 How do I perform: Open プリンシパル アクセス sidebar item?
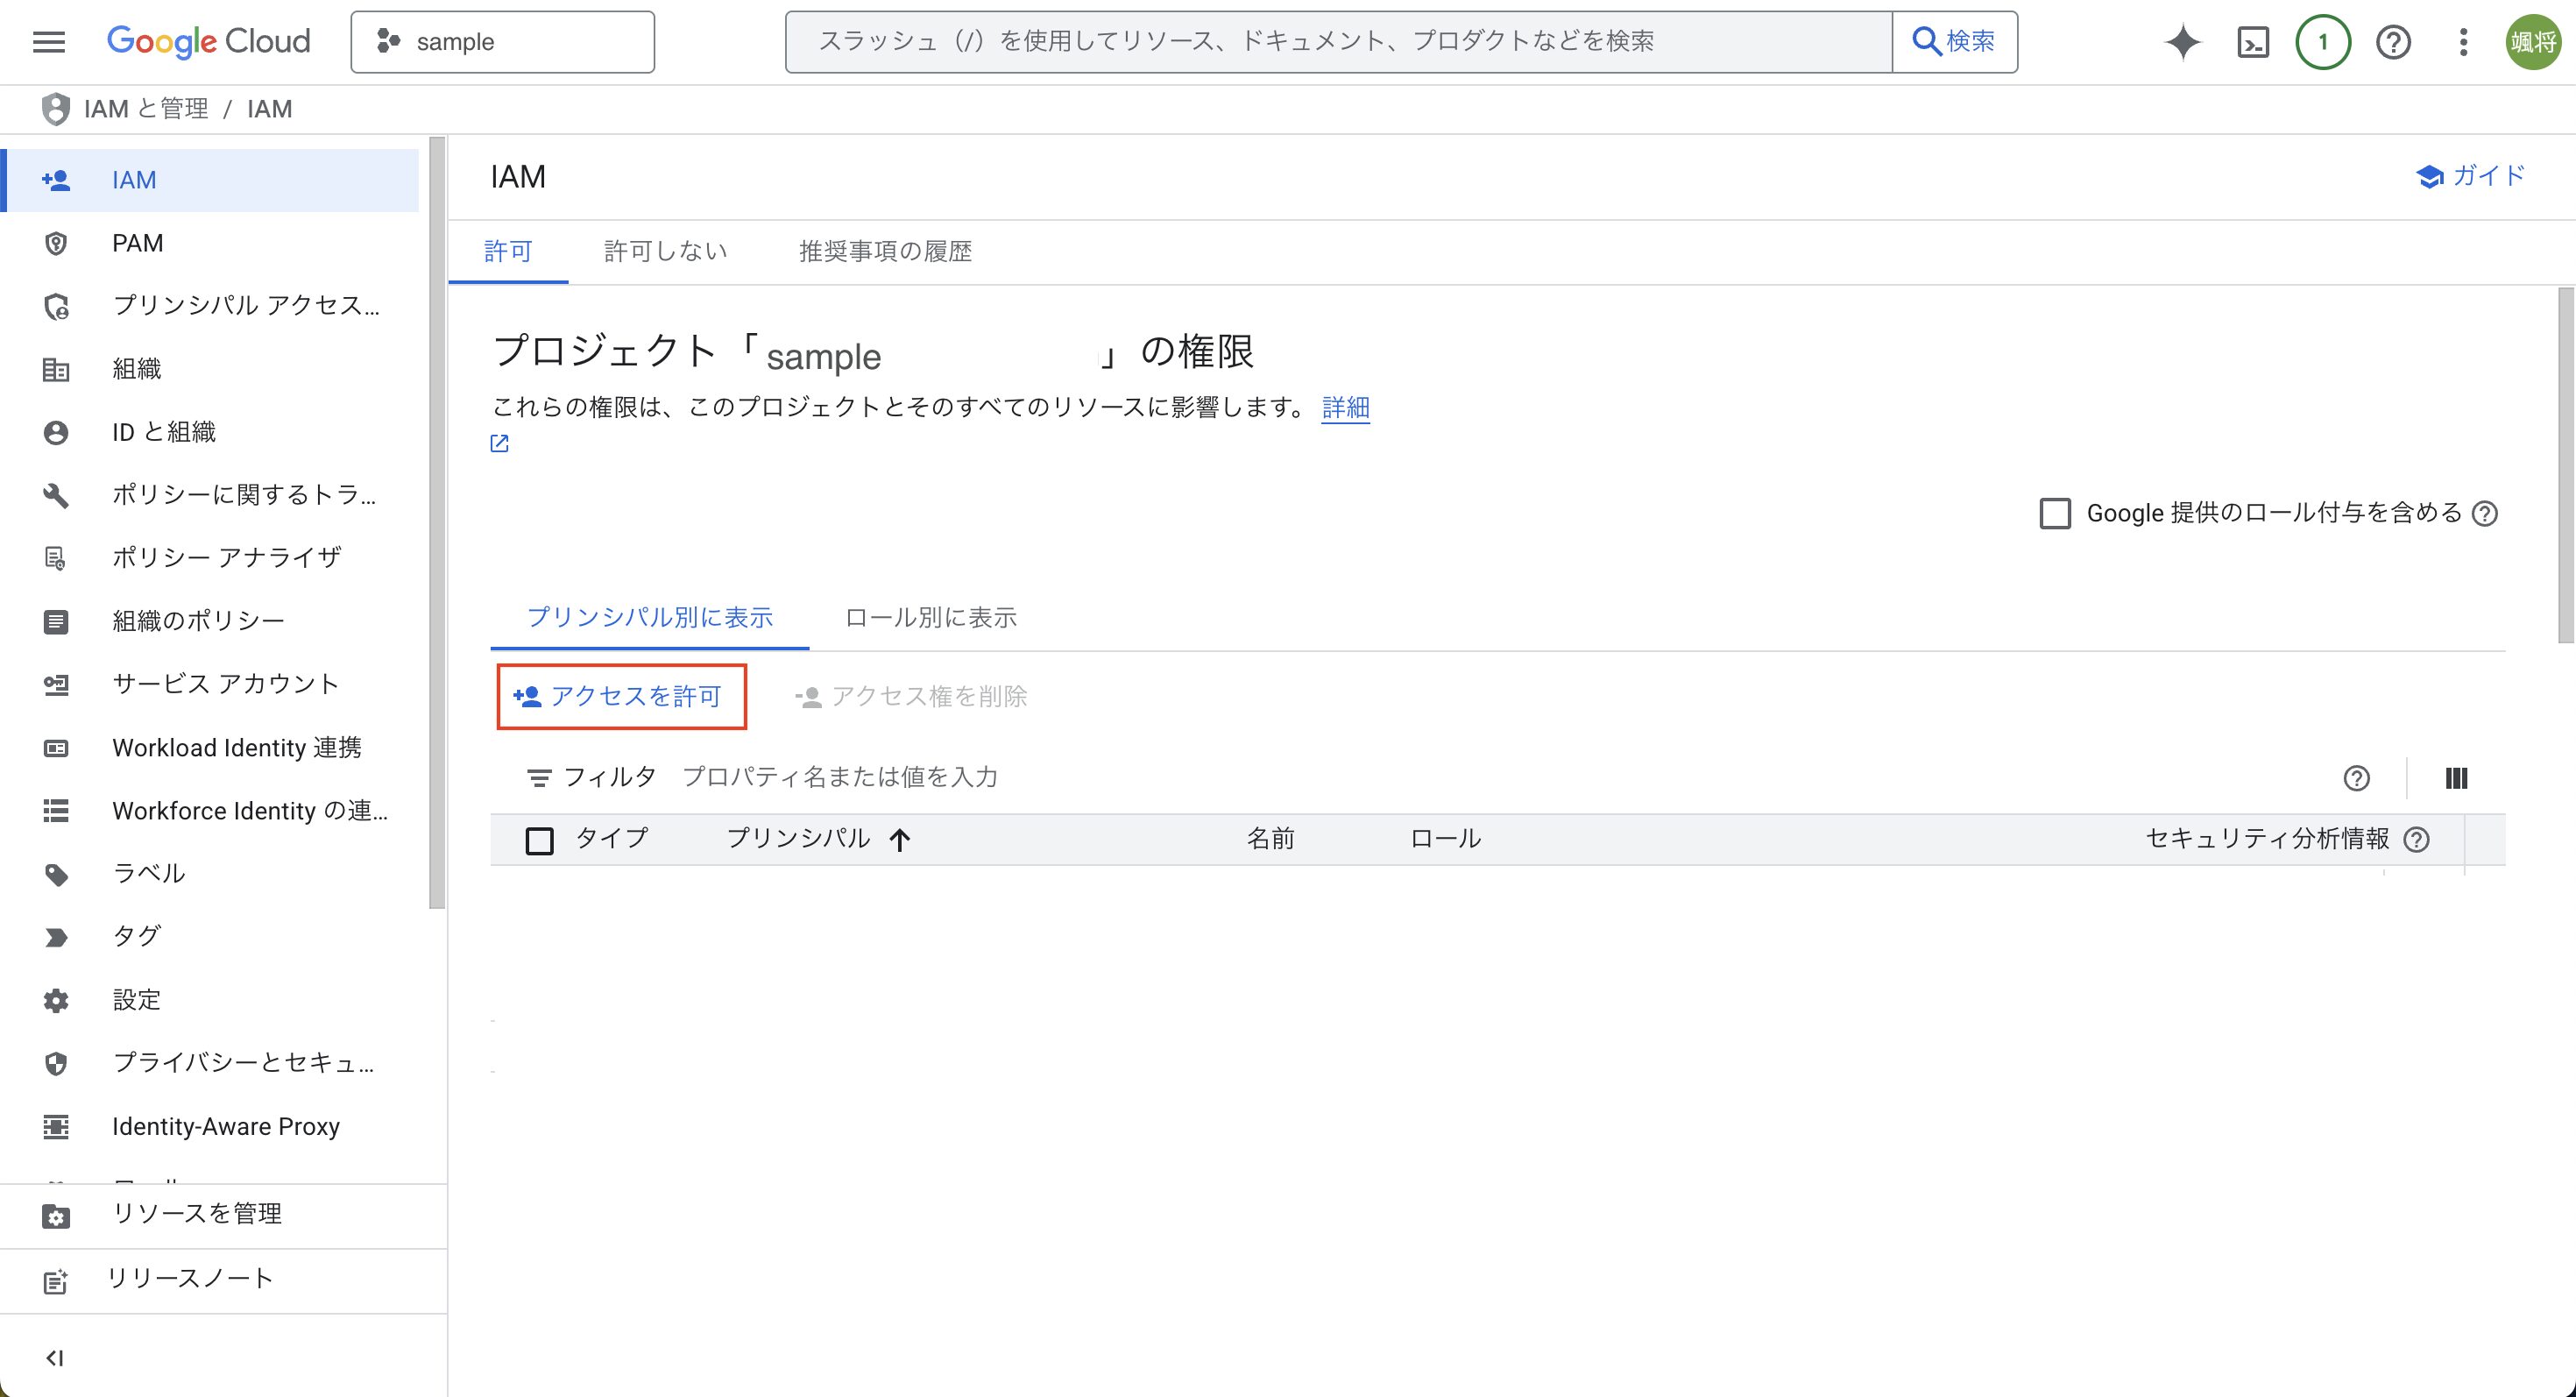pyautogui.click(x=210, y=305)
